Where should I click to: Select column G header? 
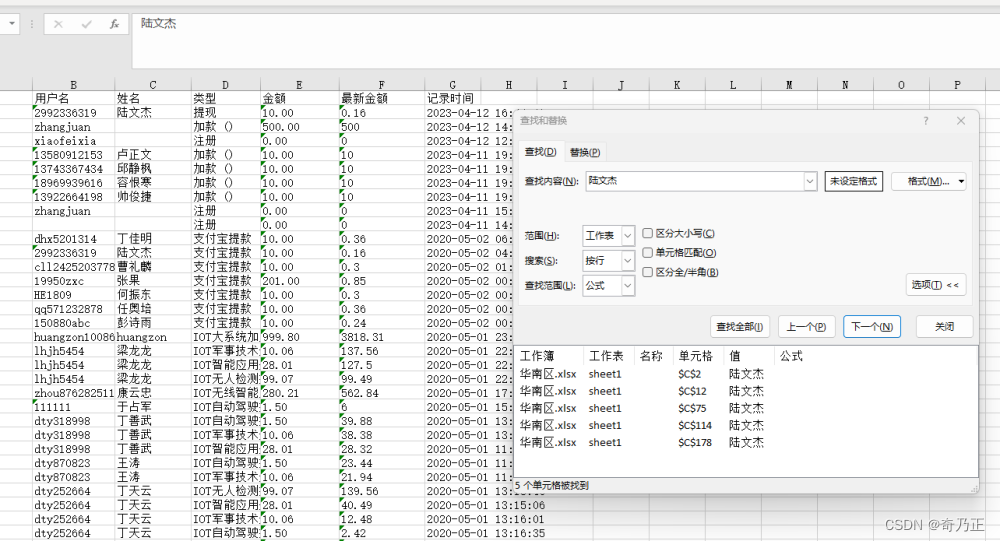[x=452, y=85]
